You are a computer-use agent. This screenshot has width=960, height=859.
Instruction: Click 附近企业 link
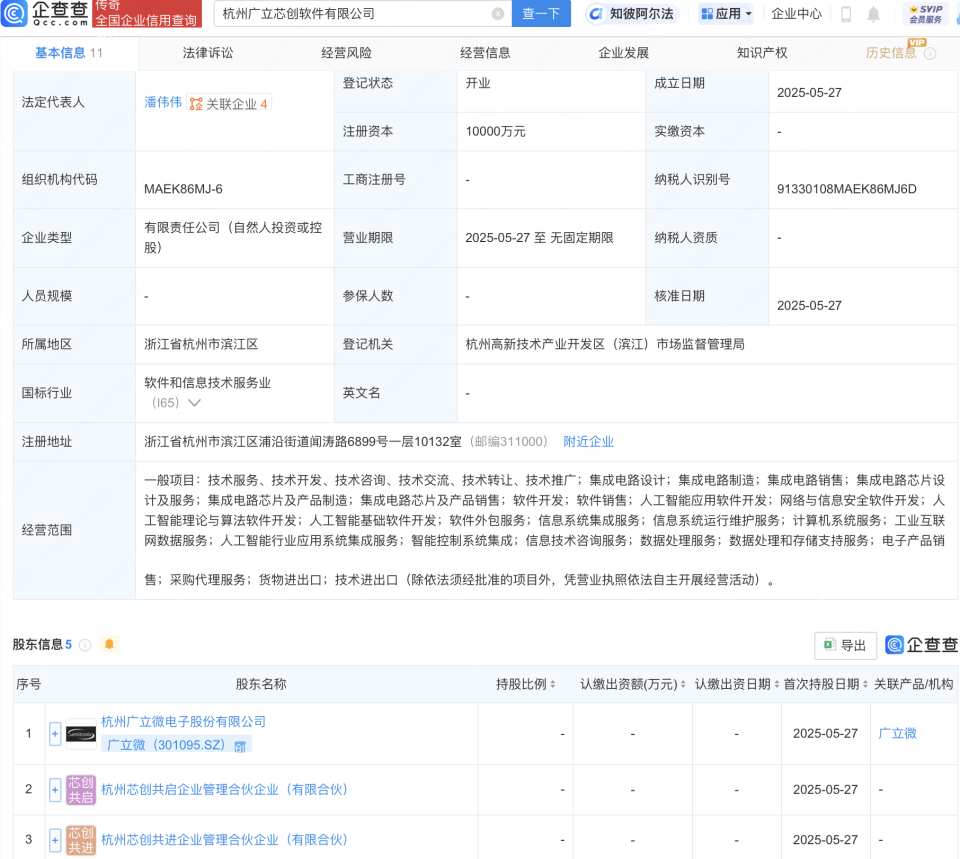pyautogui.click(x=588, y=441)
